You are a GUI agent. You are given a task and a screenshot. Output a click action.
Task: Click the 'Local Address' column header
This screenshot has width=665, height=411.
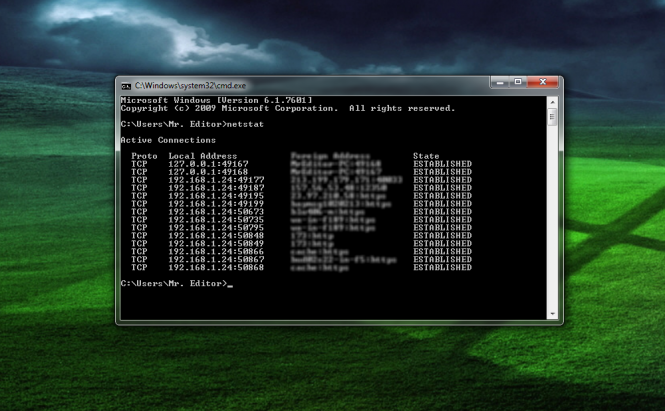point(203,156)
